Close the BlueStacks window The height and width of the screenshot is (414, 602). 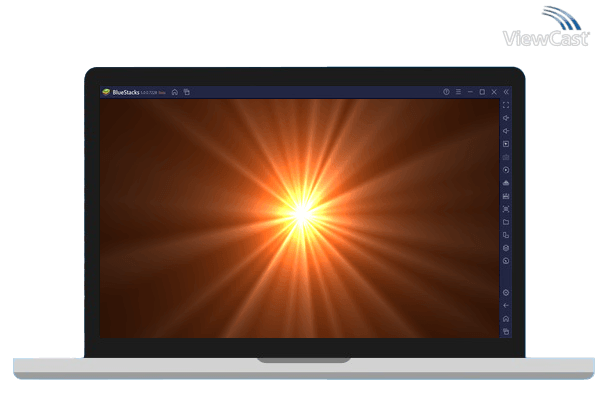494,92
